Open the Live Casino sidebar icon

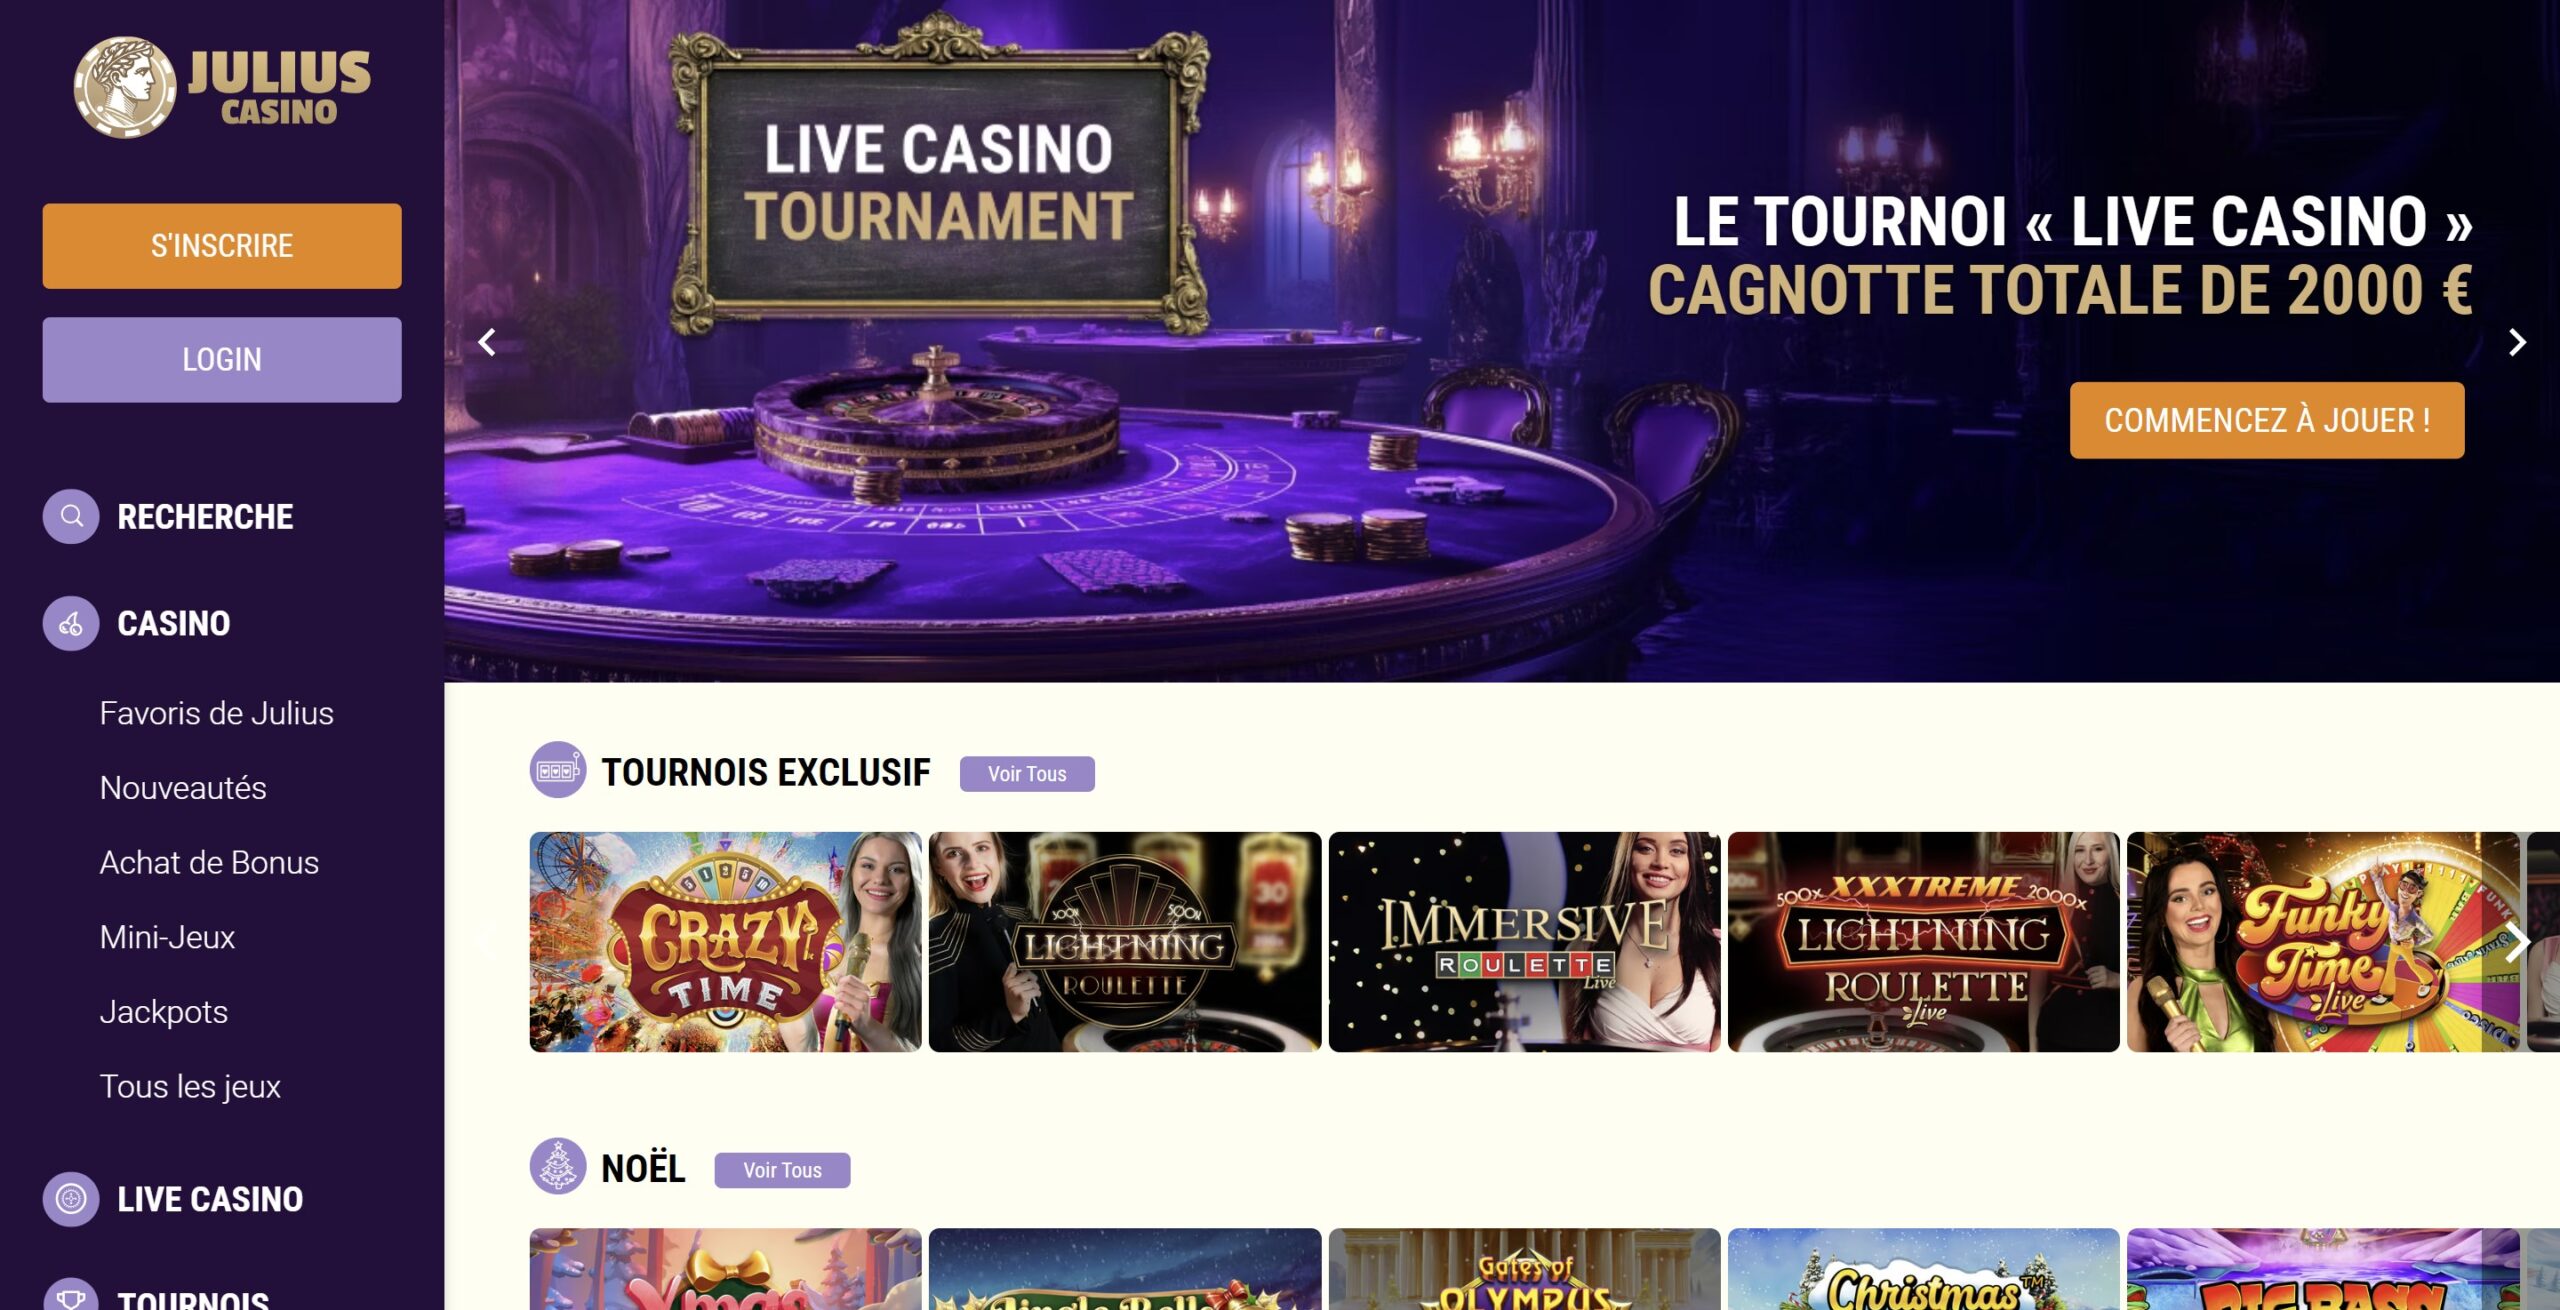click(x=71, y=1198)
